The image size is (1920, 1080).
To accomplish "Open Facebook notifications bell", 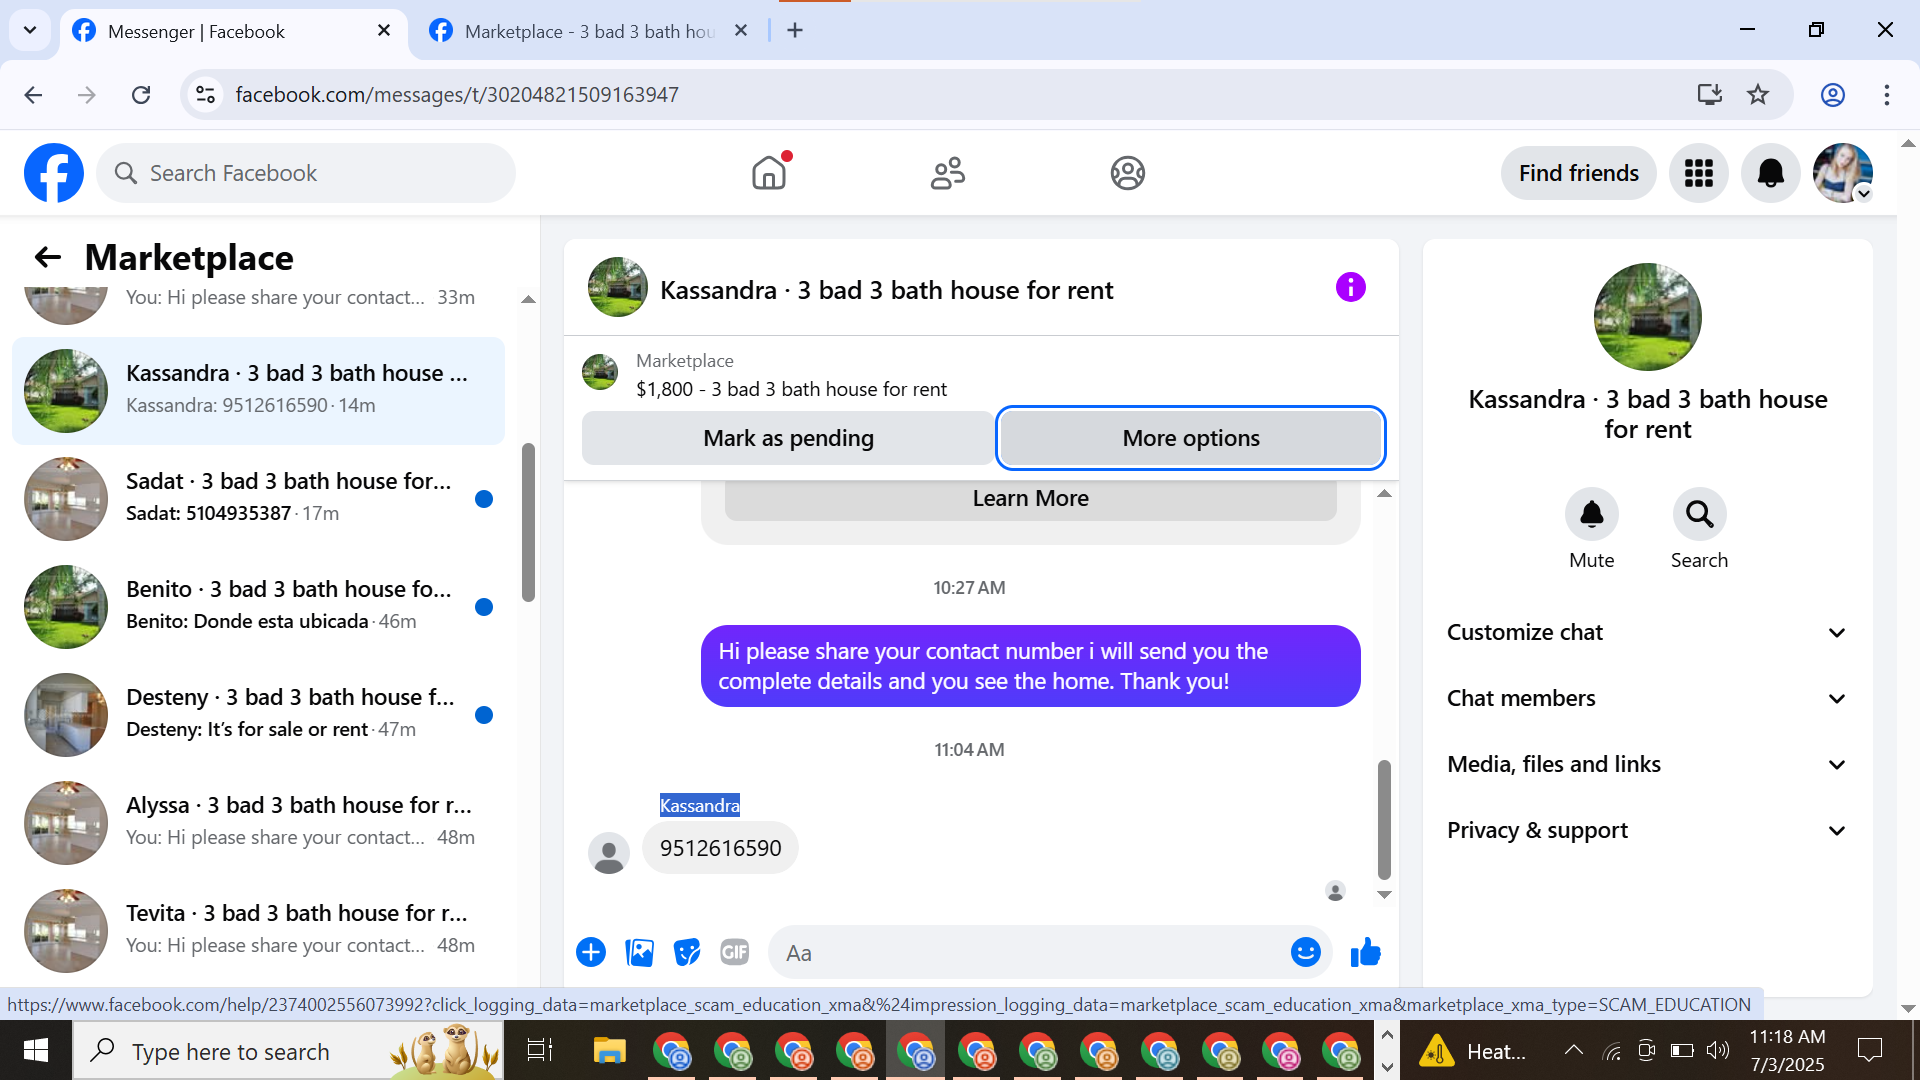I will [x=1770, y=173].
